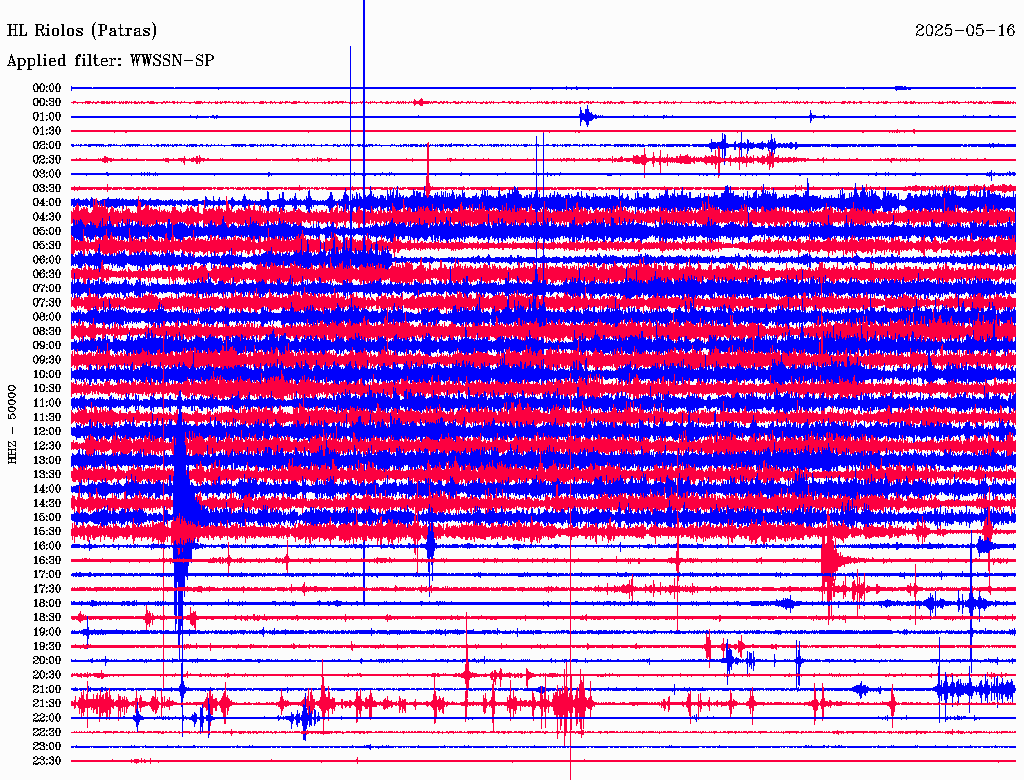Select the 15:30 time label

[x=47, y=531]
